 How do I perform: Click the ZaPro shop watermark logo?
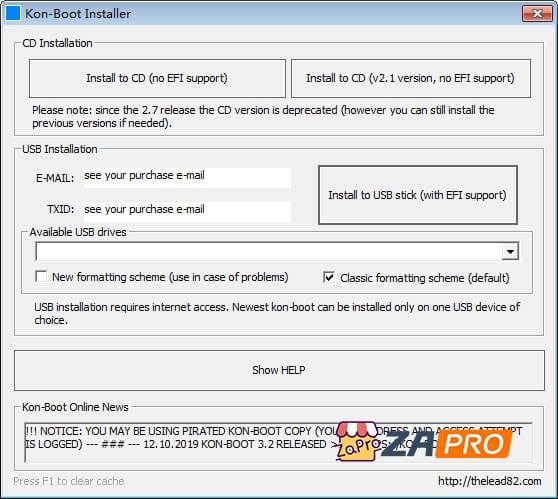423,442
